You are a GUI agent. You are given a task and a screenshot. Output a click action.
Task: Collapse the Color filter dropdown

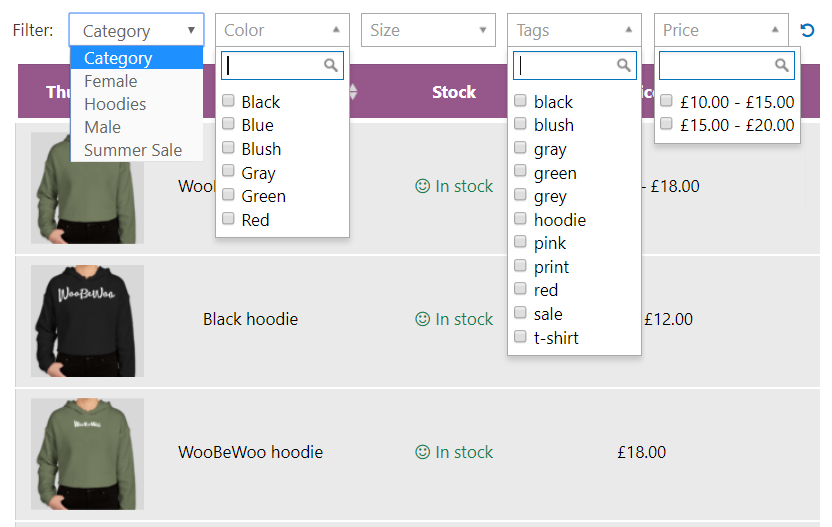(x=282, y=30)
